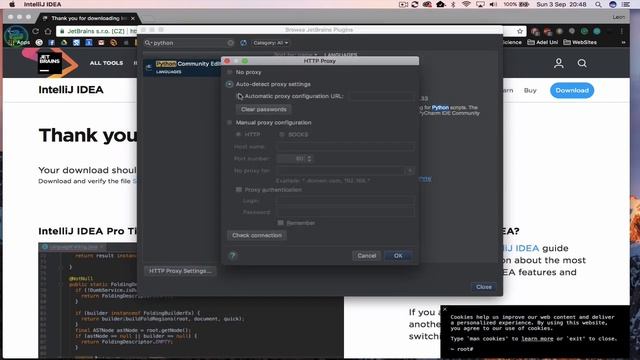Follow the learn more cookies link
The height and width of the screenshot is (360, 640).
pos(537,339)
